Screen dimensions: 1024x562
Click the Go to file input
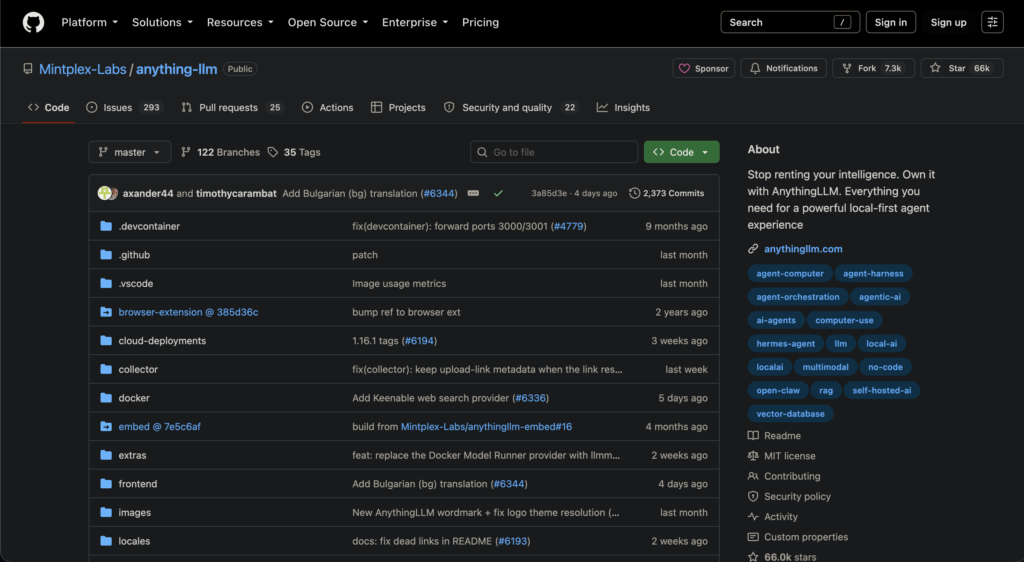point(554,152)
